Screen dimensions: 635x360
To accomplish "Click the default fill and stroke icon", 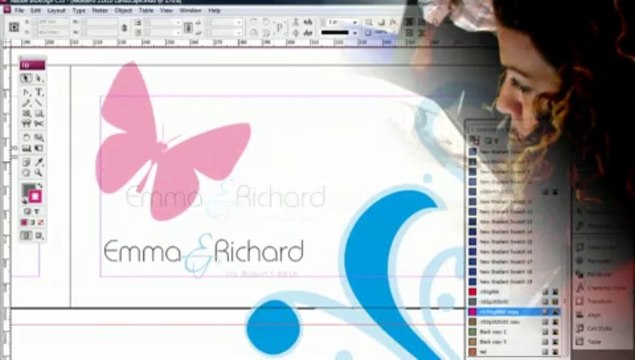I will (24, 201).
